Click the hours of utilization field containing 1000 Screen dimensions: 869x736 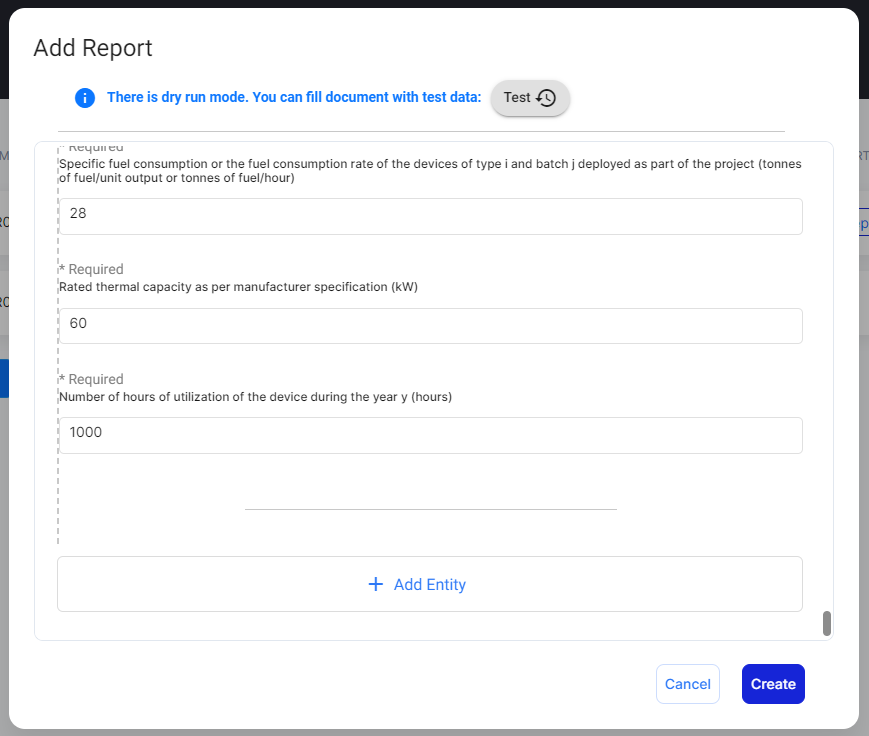pos(430,435)
